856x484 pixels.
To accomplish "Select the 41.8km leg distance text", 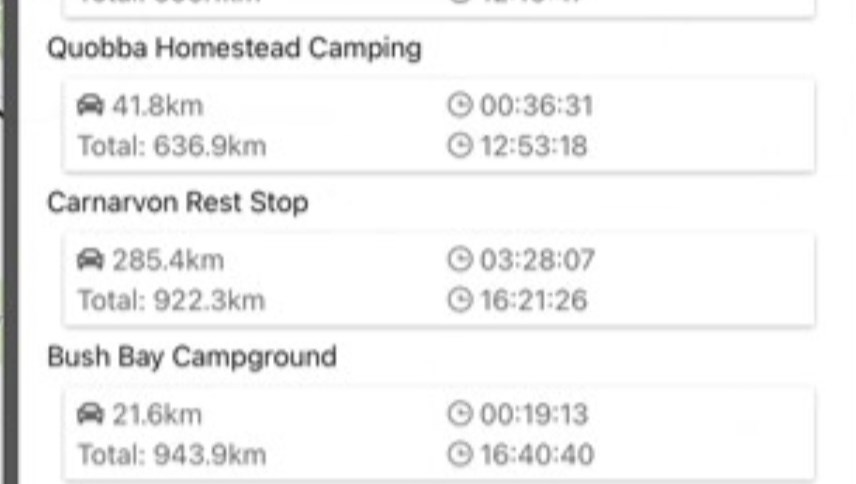I will [x=157, y=106].
